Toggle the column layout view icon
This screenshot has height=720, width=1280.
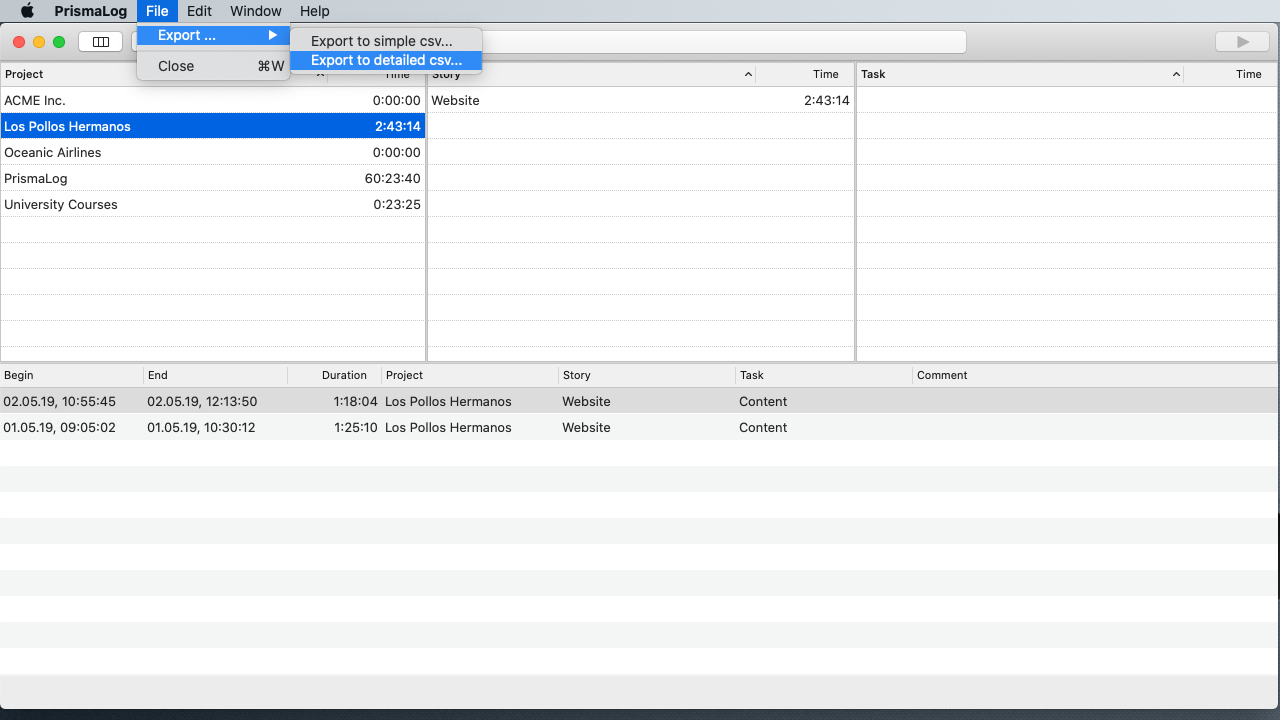[101, 42]
